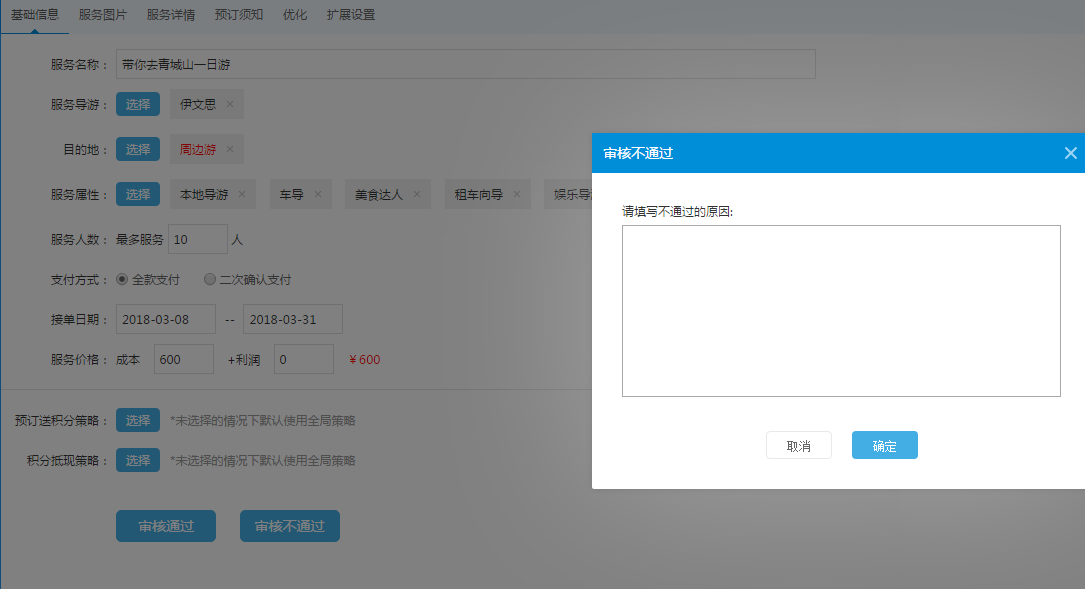
Task: Click 确定 to confirm rejection
Action: 884,446
